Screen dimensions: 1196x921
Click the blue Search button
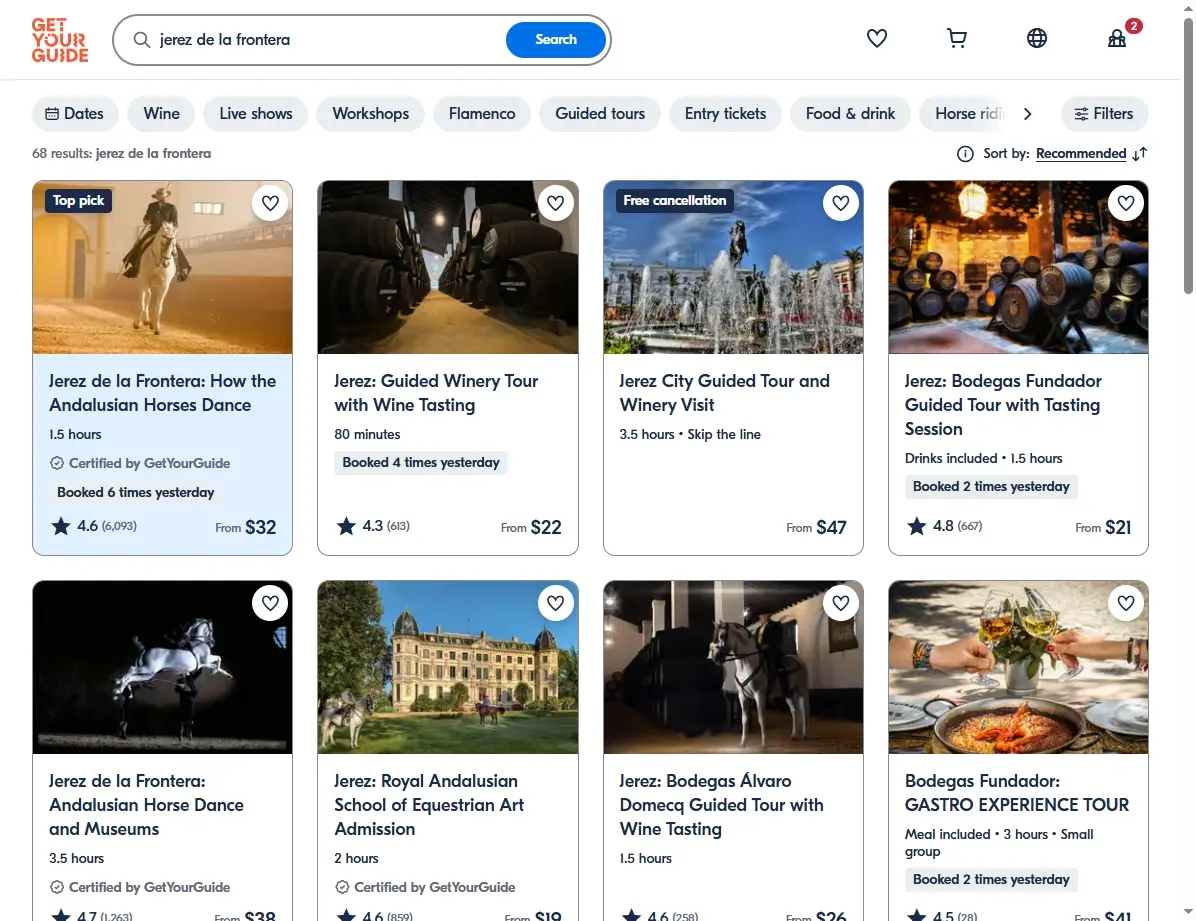555,40
